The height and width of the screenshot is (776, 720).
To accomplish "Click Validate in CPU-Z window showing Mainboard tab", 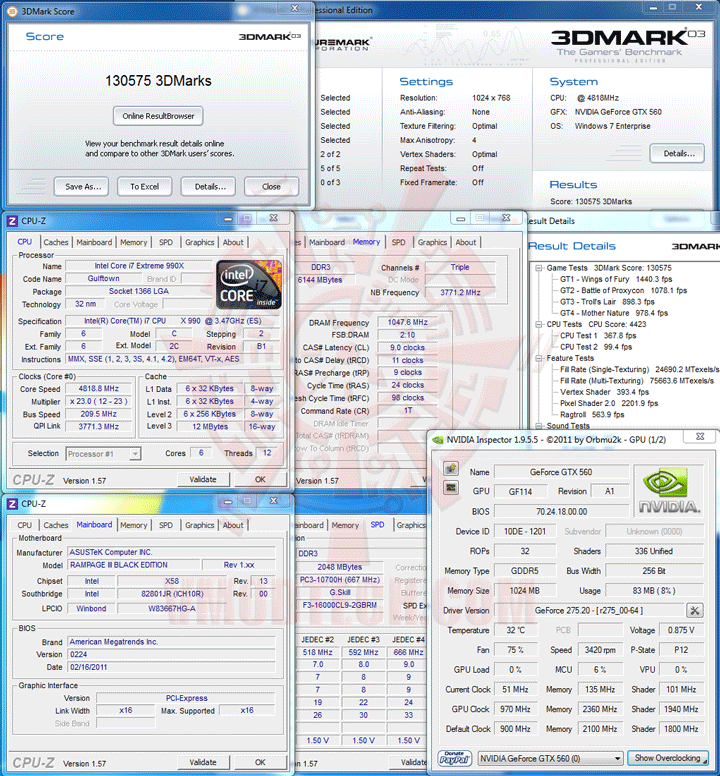I will [203, 762].
